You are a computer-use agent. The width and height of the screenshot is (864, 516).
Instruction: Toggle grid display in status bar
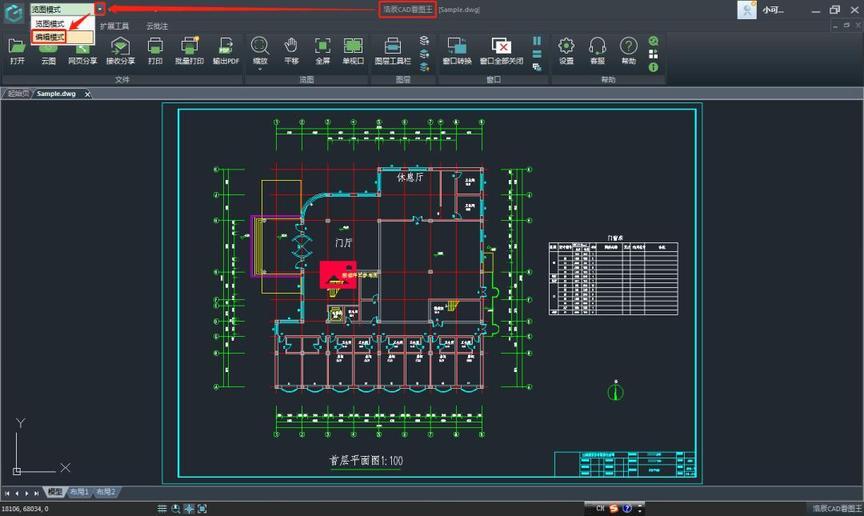click(161, 509)
